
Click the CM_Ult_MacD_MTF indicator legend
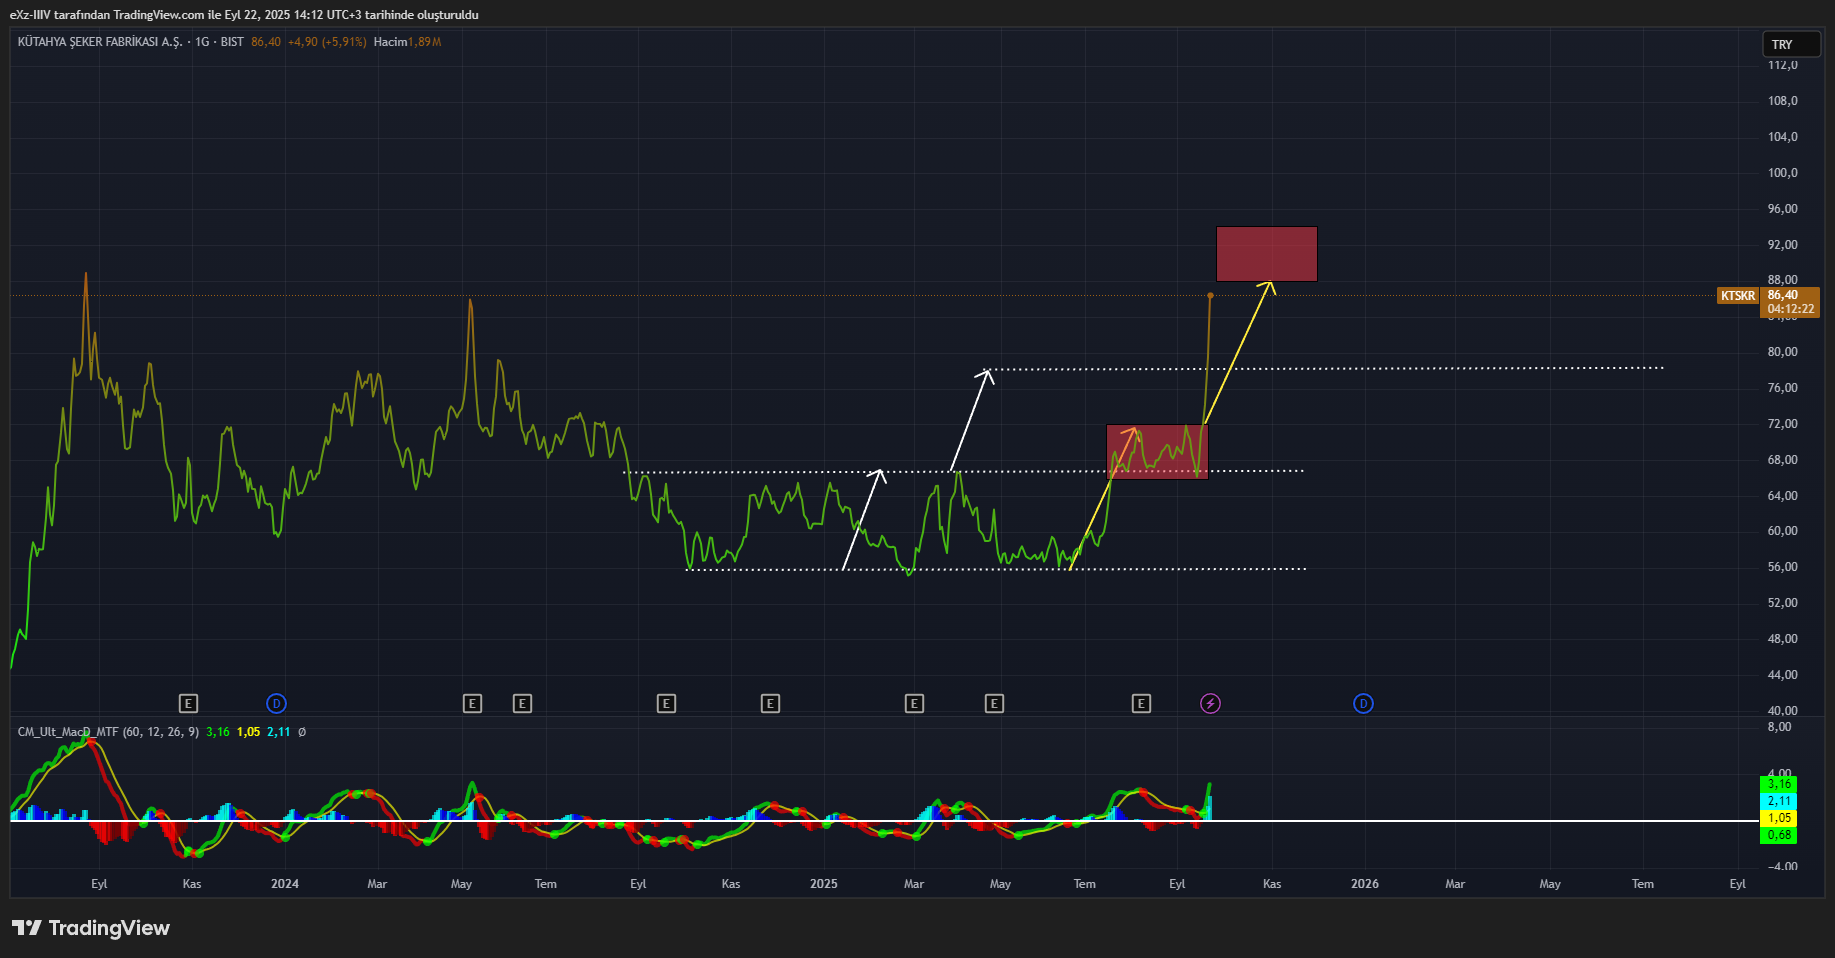click(x=108, y=732)
